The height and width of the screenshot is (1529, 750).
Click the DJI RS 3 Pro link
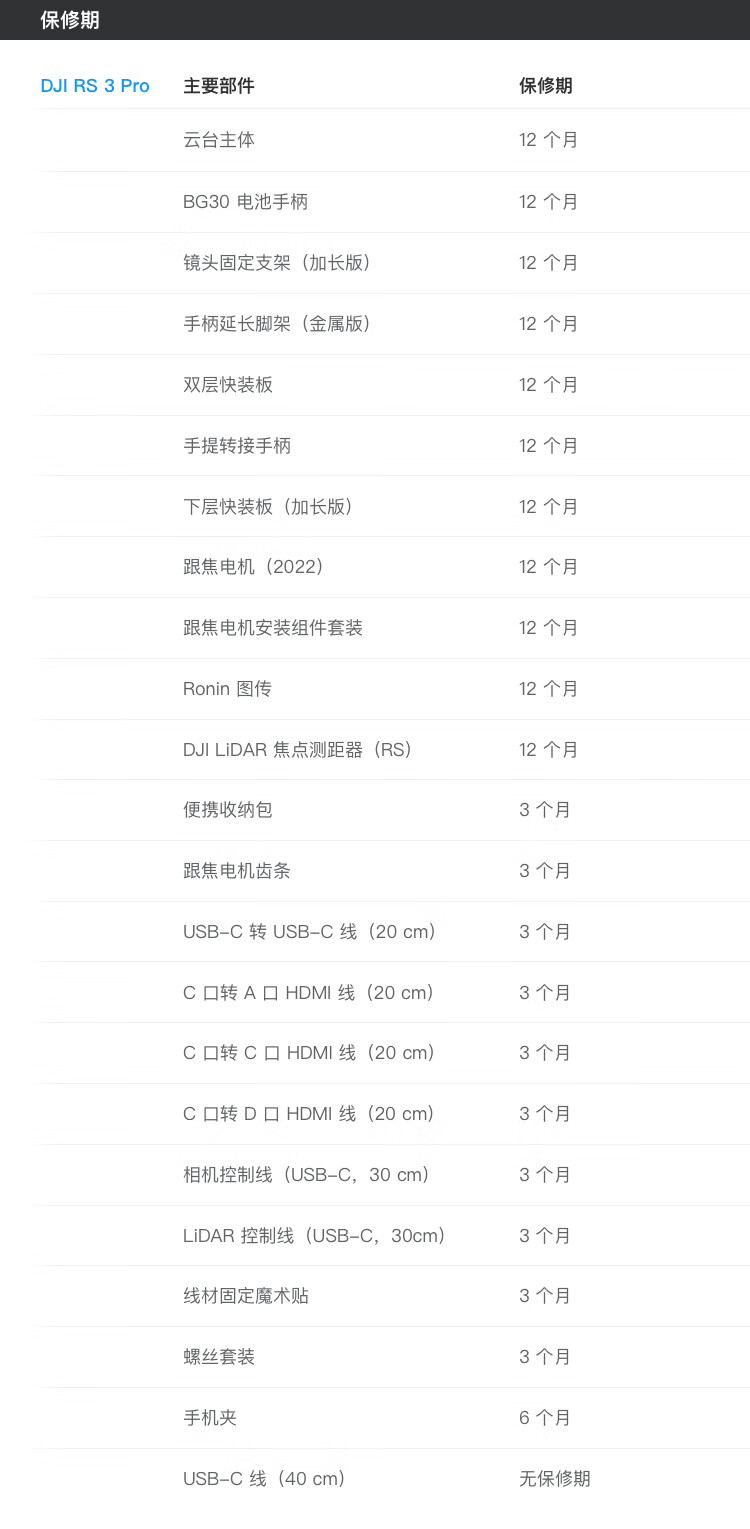click(95, 86)
